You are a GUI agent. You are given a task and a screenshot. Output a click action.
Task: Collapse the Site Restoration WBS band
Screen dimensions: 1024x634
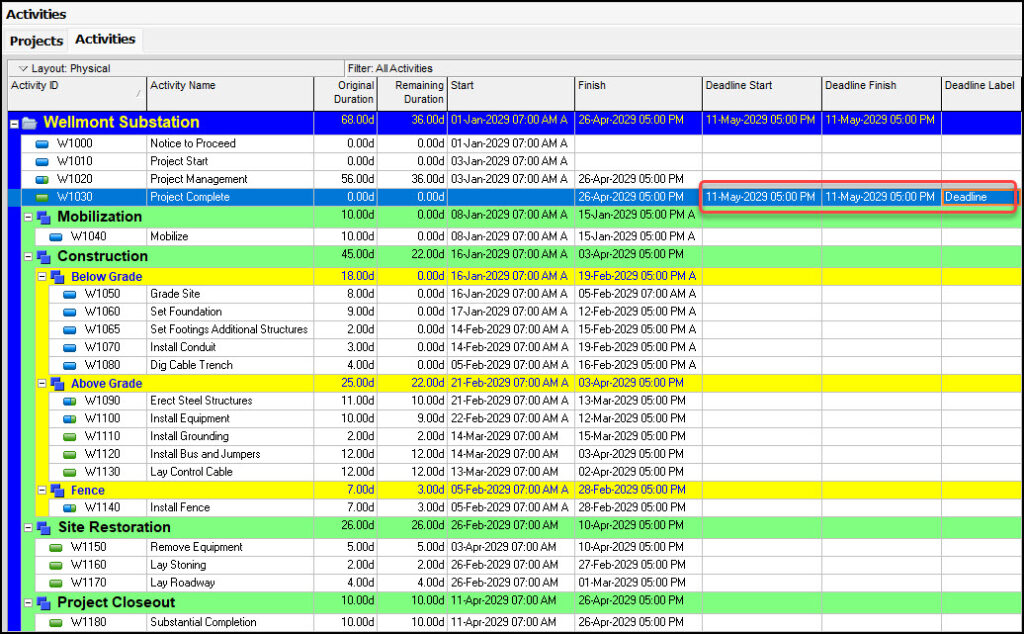coord(28,527)
